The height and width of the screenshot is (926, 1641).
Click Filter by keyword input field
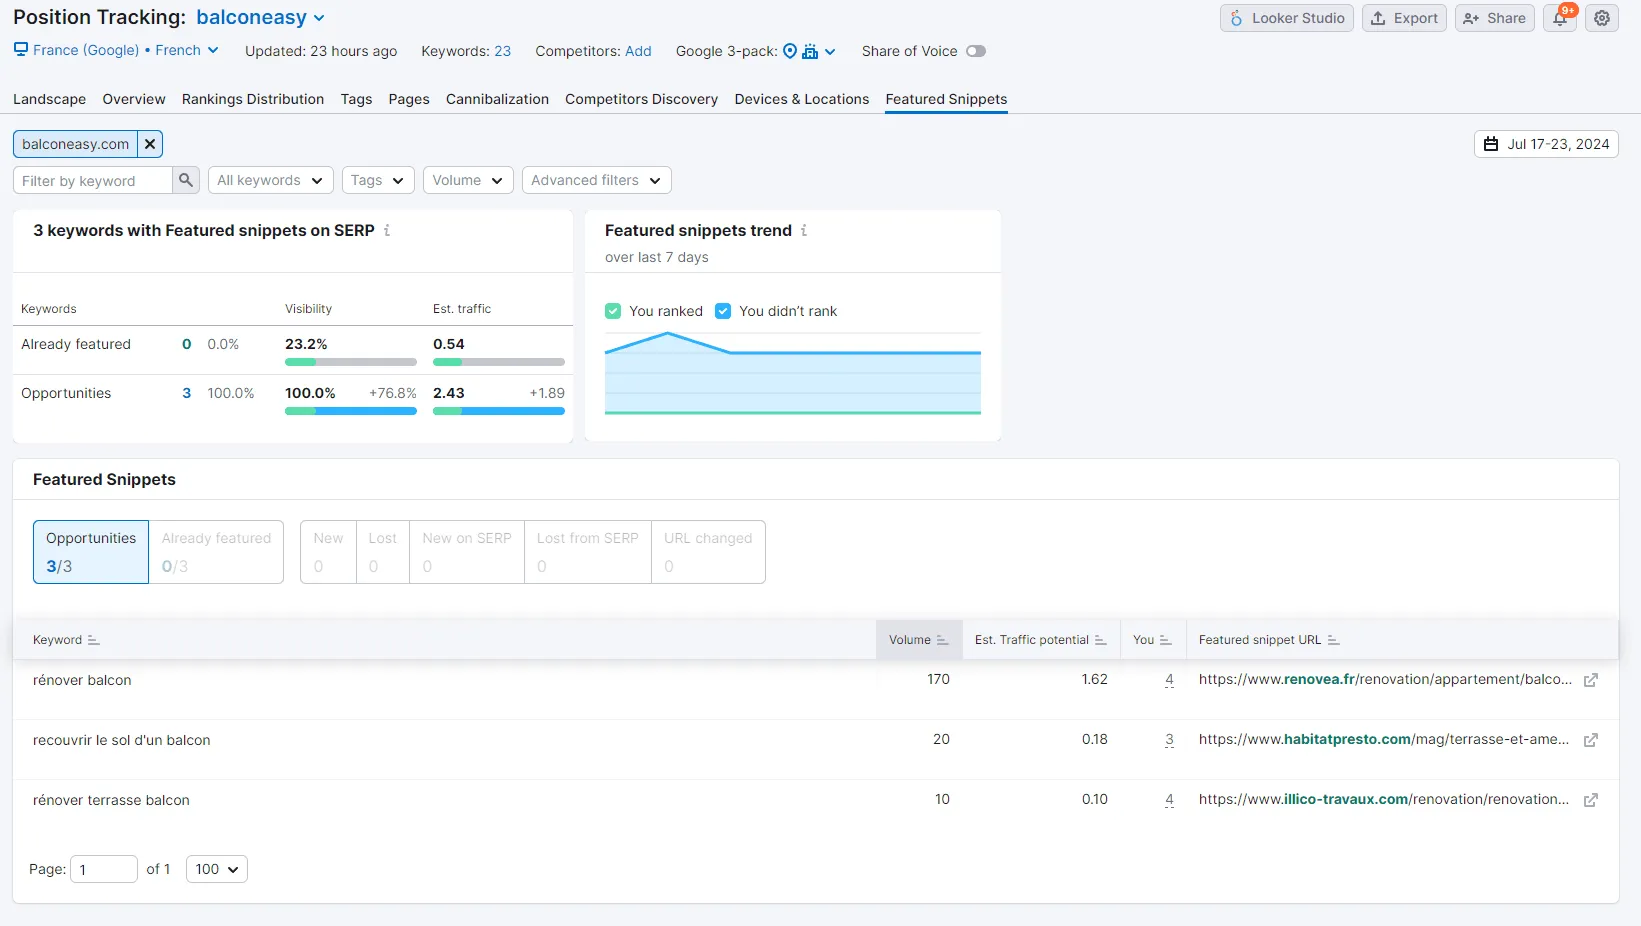(93, 180)
